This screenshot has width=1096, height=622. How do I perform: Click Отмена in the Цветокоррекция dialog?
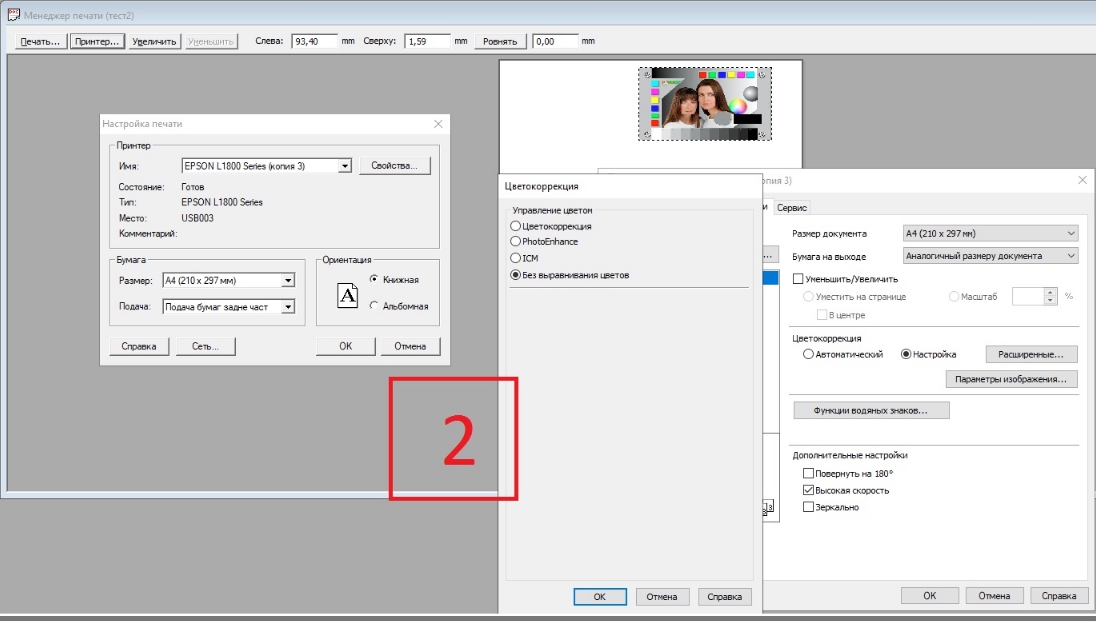(662, 597)
